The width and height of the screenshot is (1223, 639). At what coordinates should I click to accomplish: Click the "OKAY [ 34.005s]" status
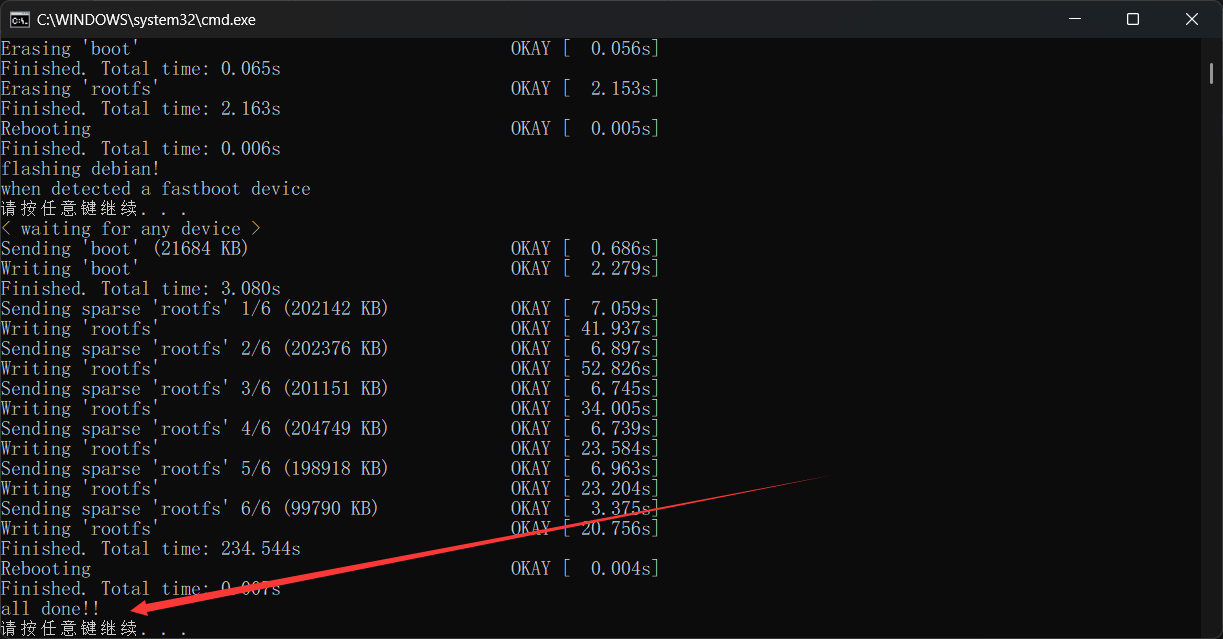585,409
